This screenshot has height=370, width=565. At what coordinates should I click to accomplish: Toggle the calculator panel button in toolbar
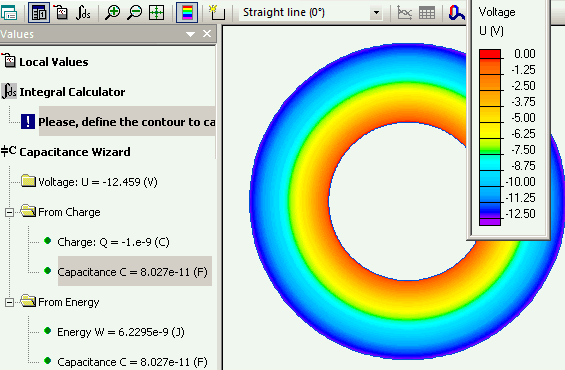(39, 13)
